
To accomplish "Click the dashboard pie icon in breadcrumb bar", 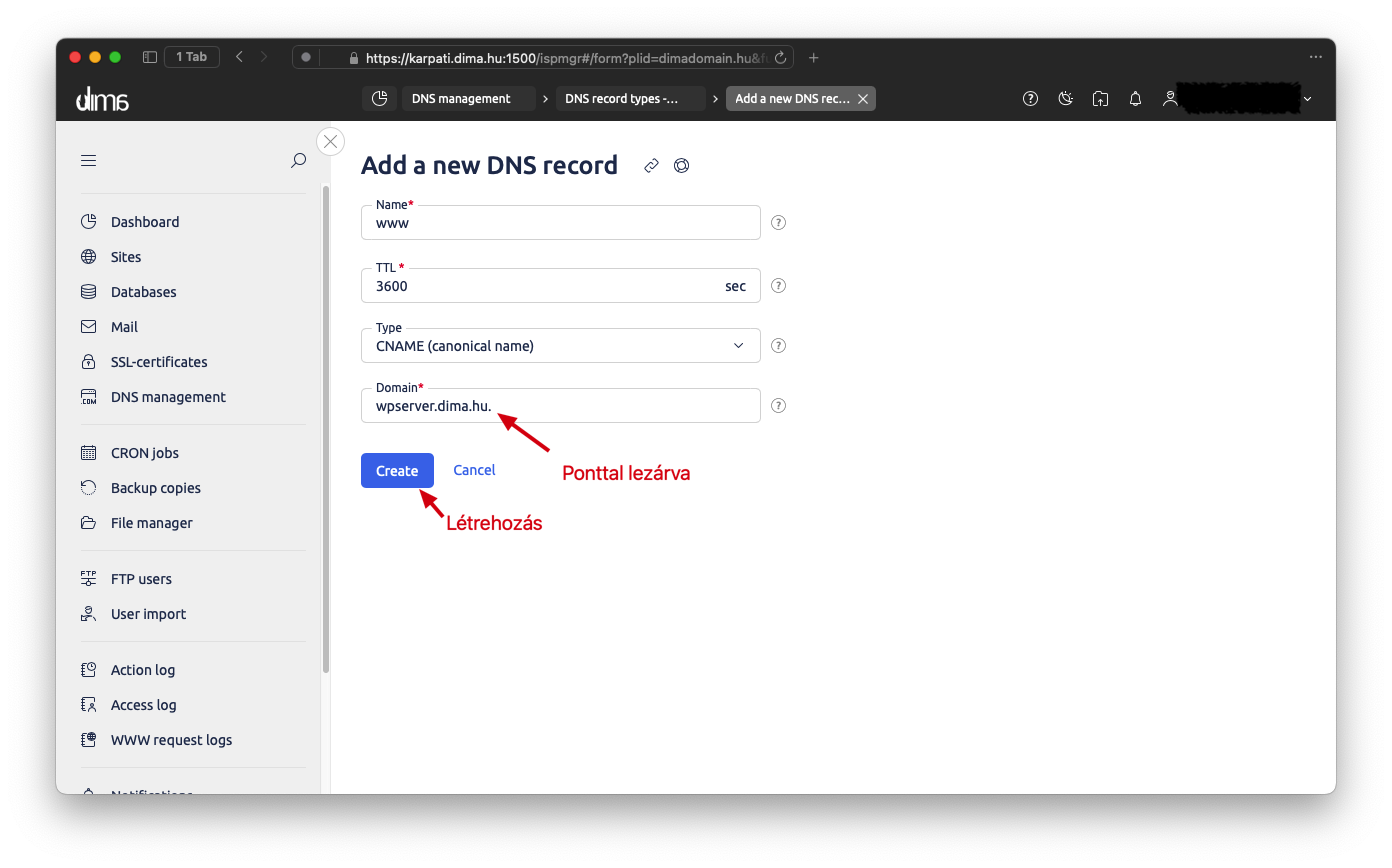I will [379, 98].
